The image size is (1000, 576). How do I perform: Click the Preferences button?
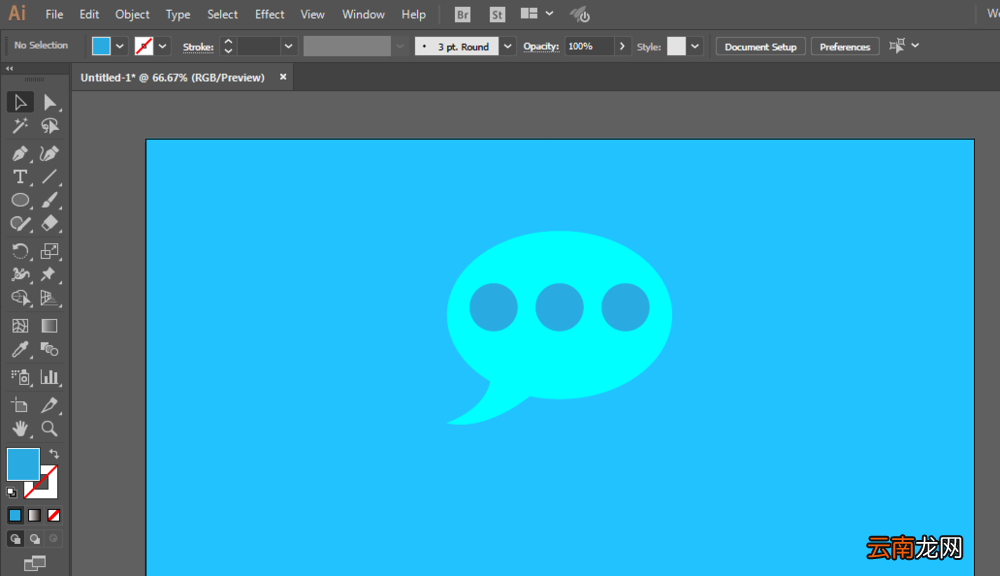844,47
